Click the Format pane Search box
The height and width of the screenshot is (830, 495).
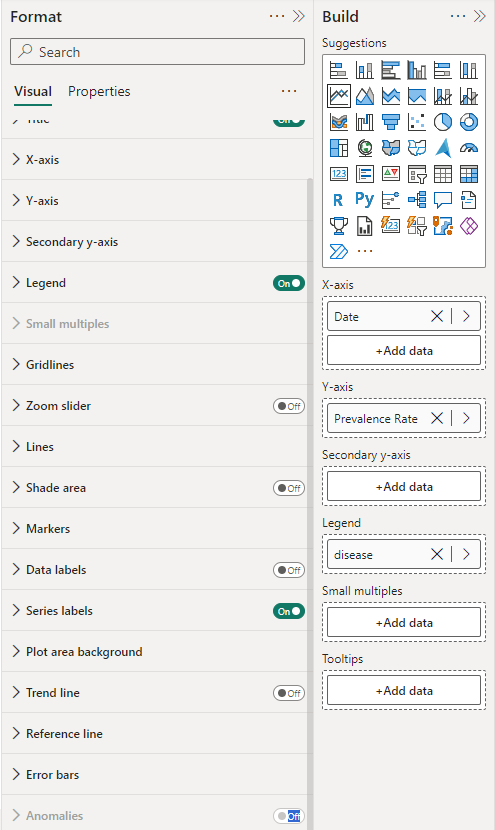point(157,52)
